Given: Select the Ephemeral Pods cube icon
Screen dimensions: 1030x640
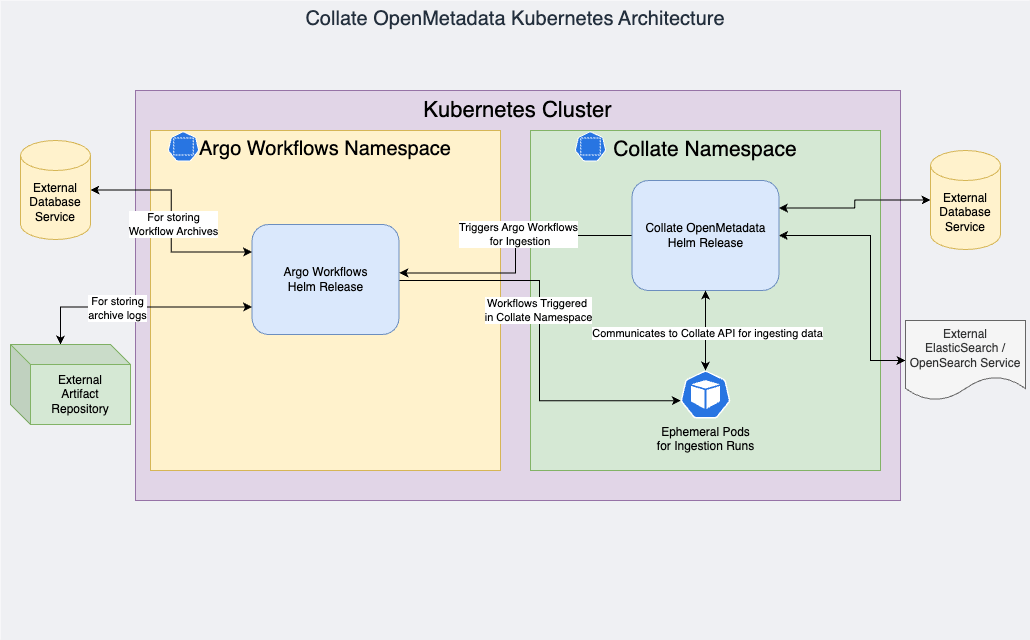Looking at the screenshot, I should 705,395.
